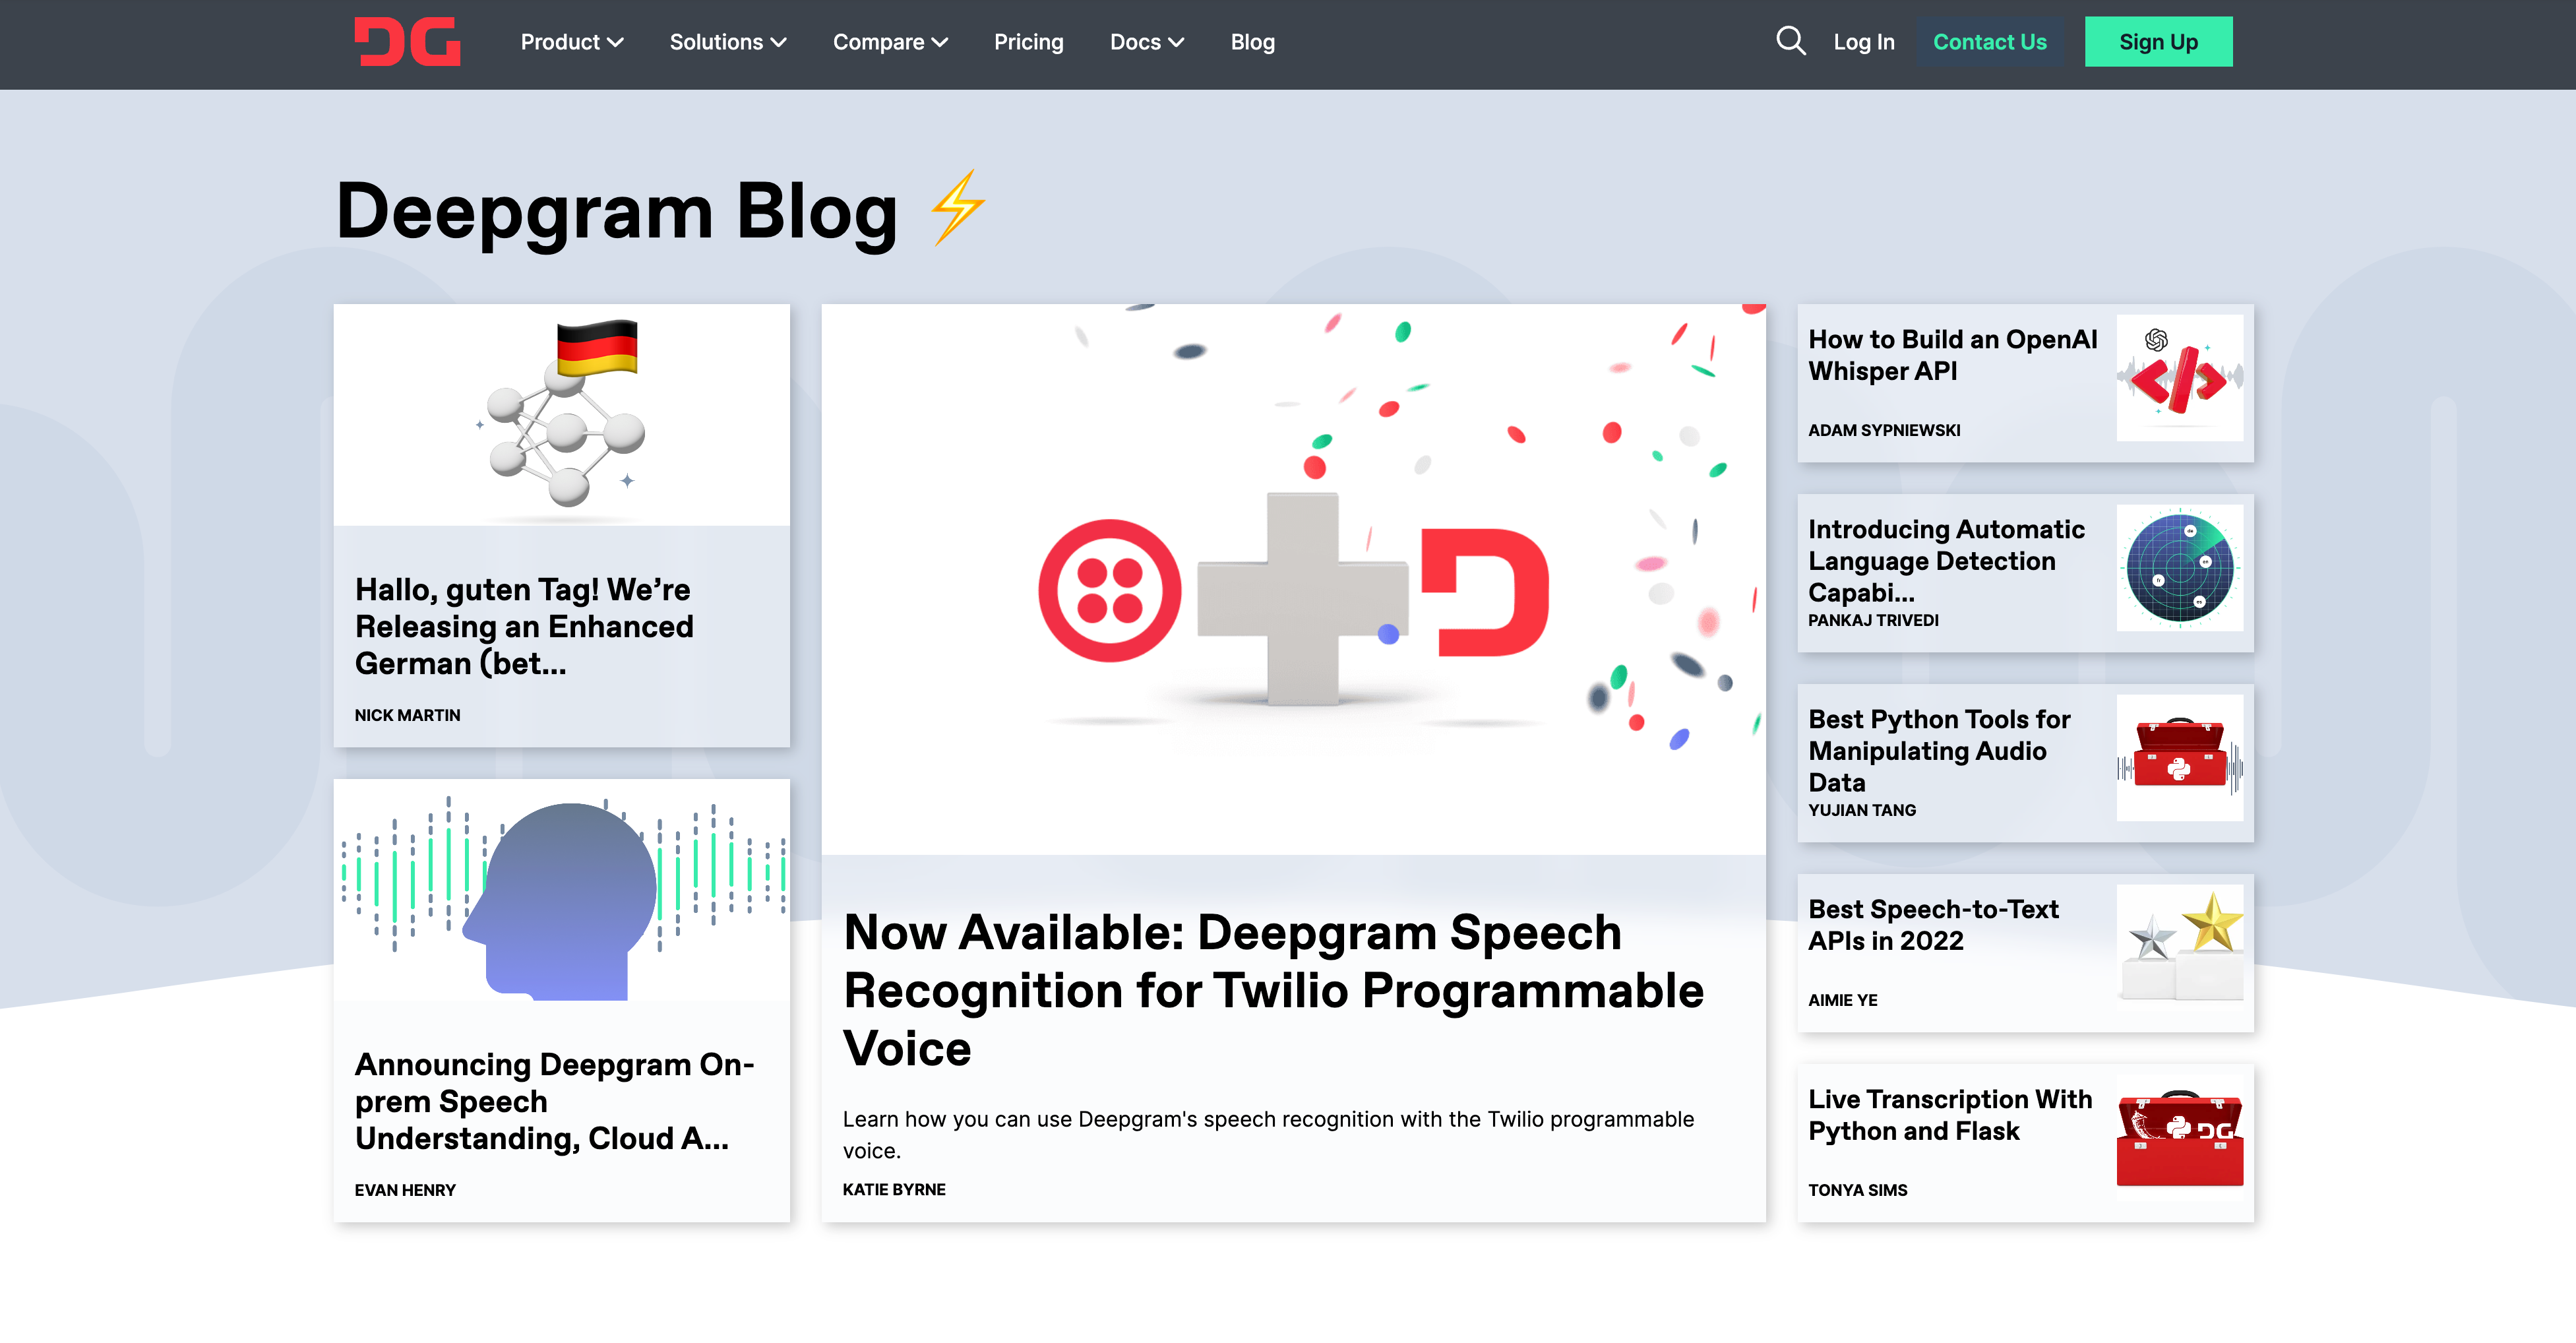
Task: Expand the Product dropdown menu
Action: (571, 42)
